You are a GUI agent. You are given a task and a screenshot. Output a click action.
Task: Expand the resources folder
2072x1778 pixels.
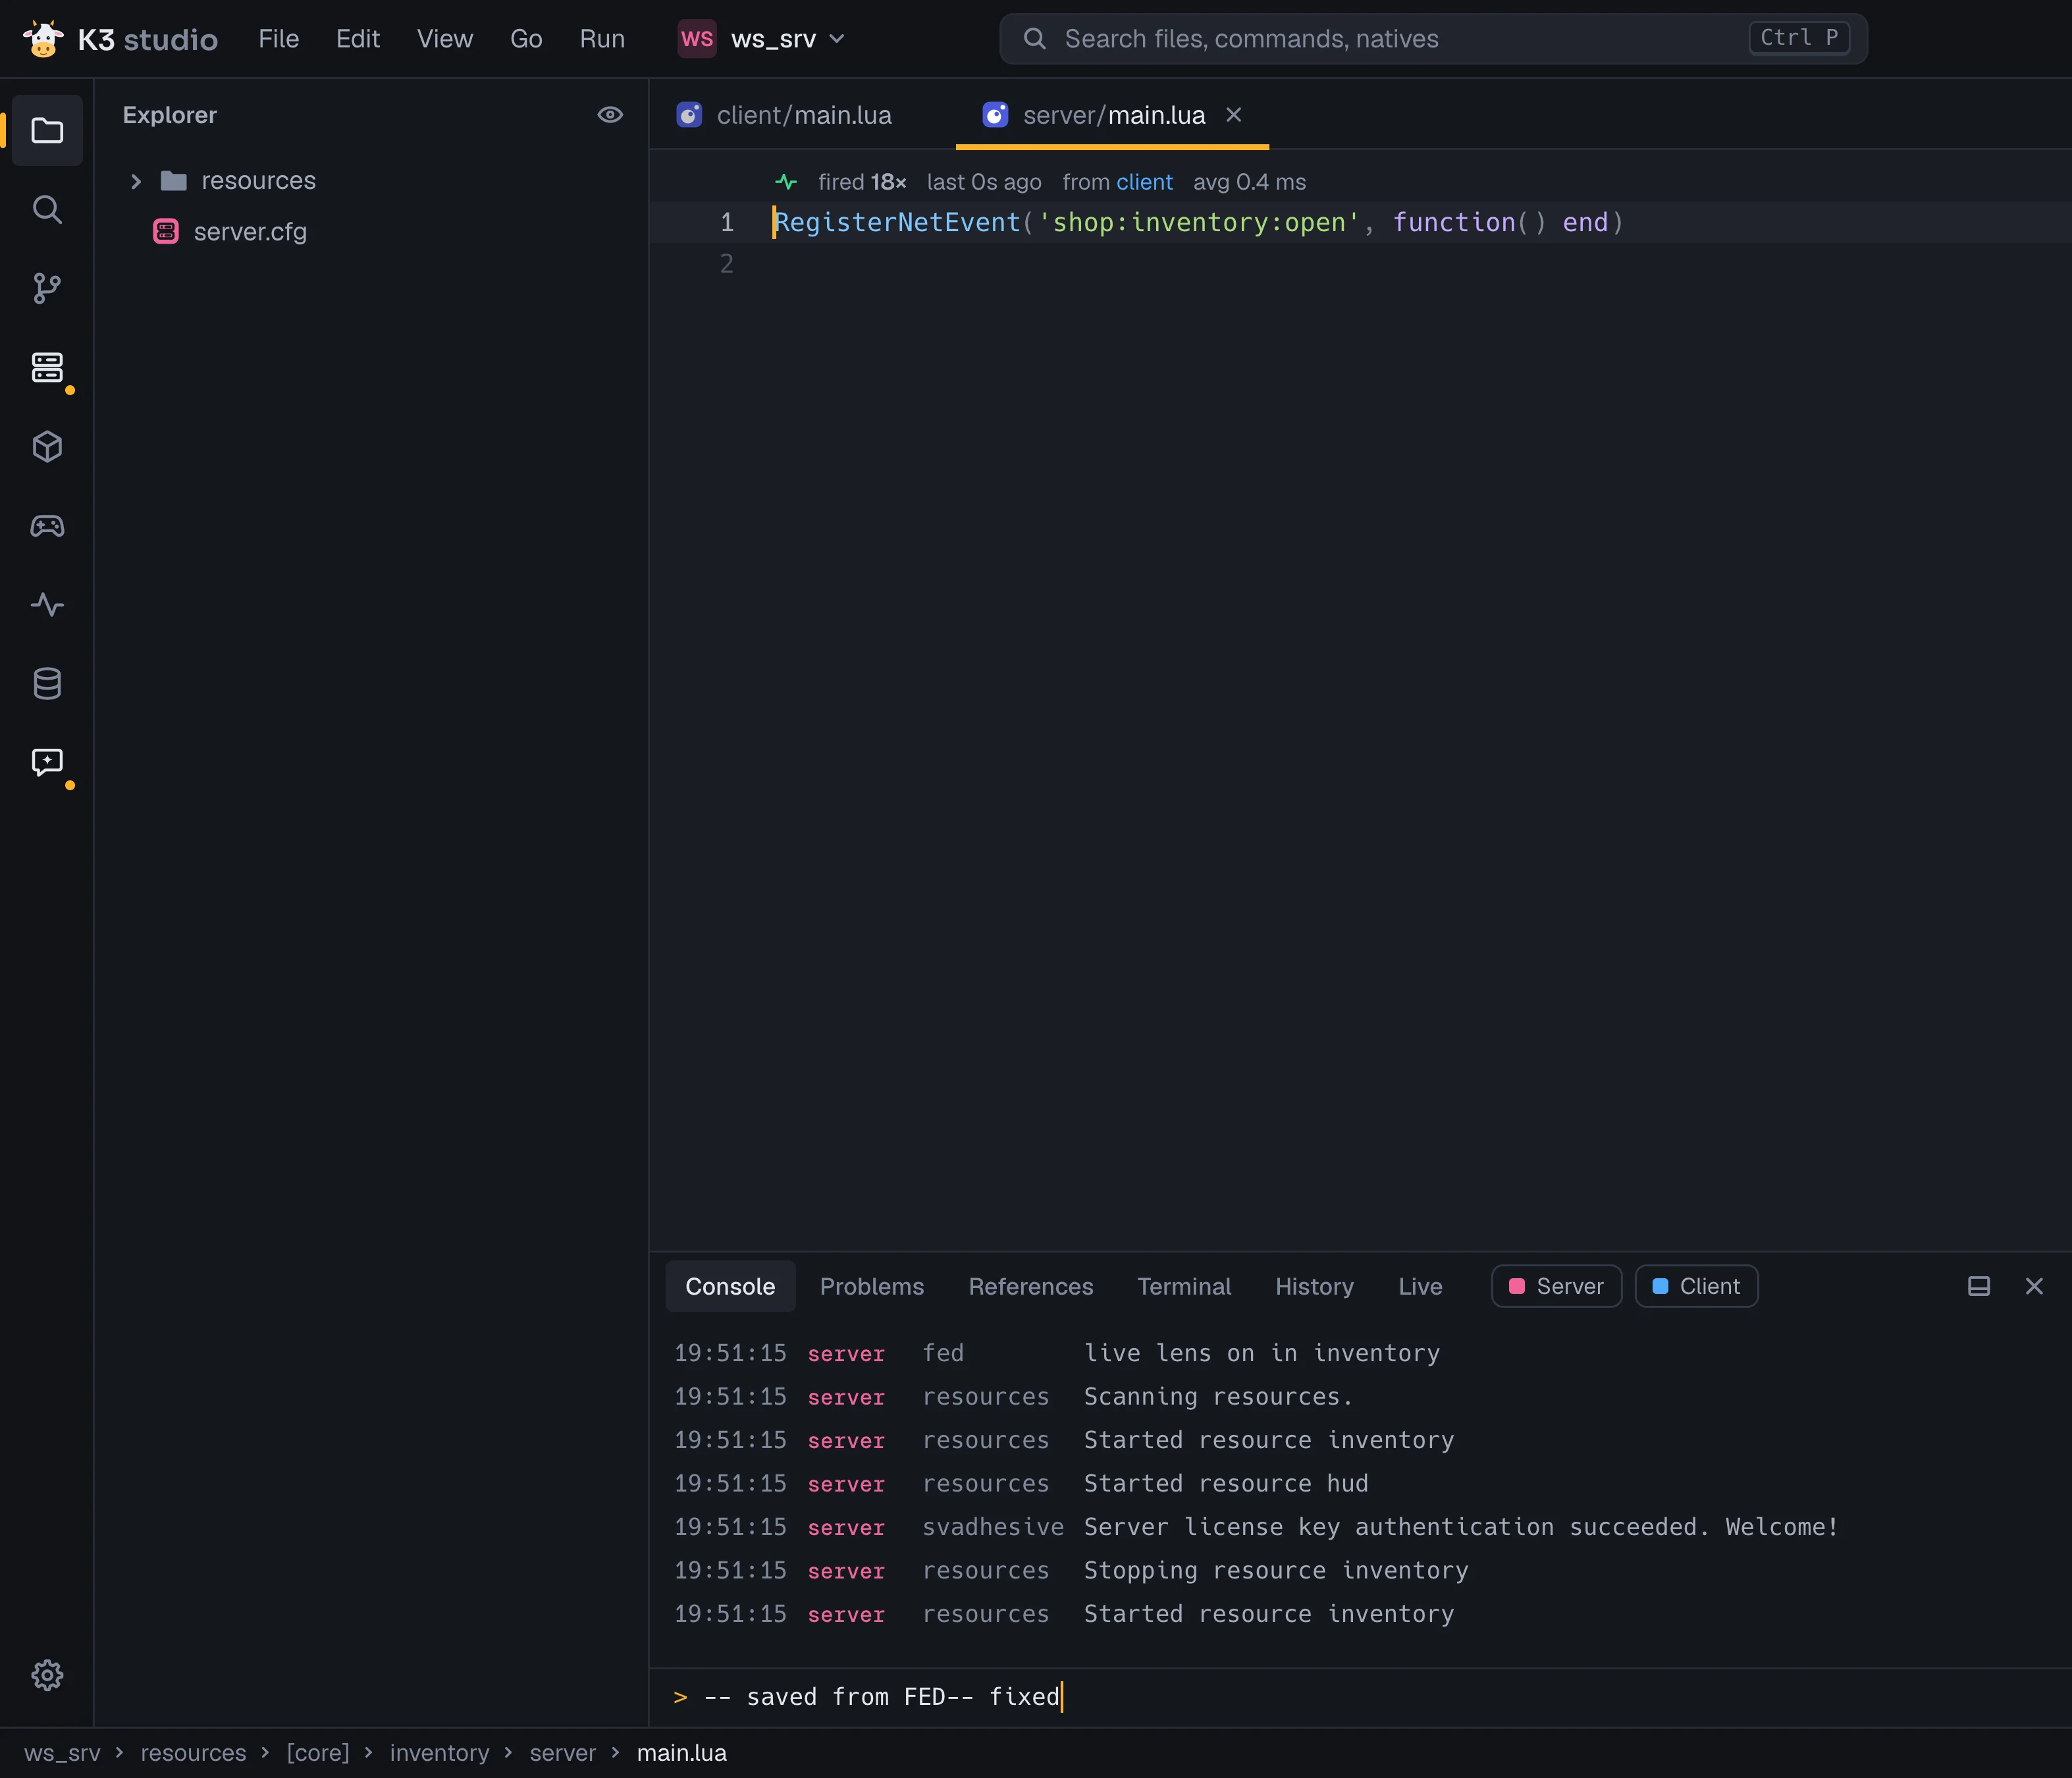136,181
